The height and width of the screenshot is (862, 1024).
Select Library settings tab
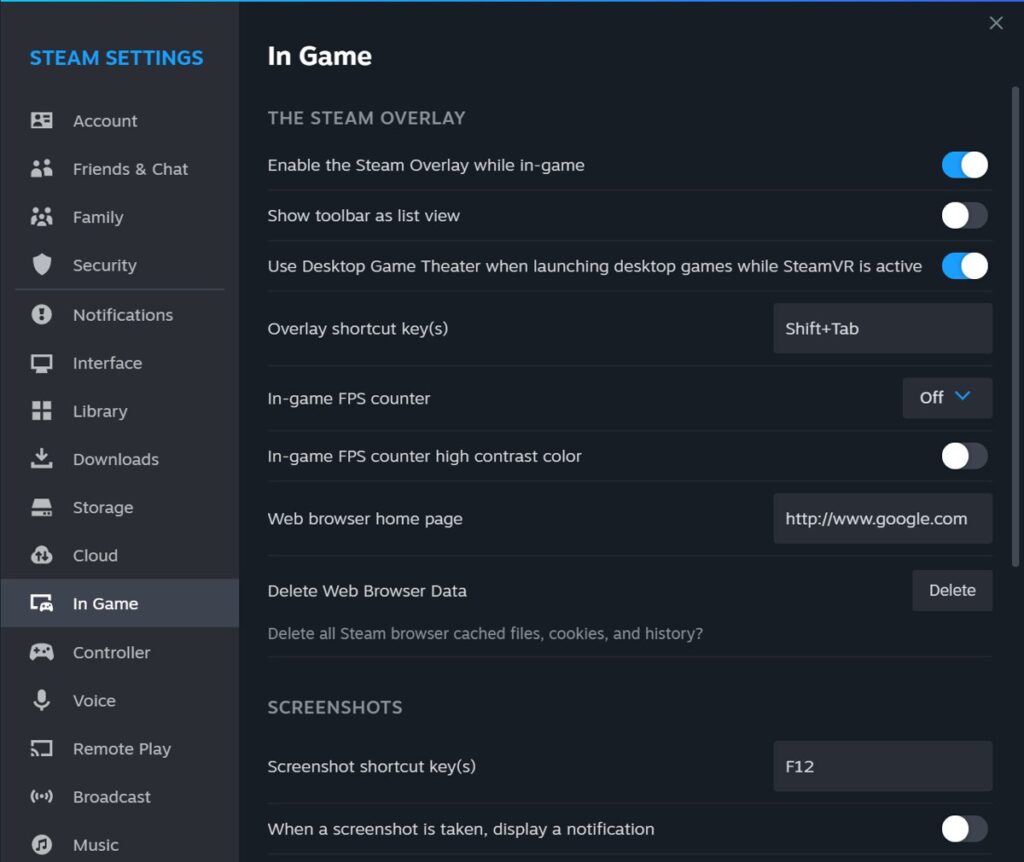pos(120,411)
